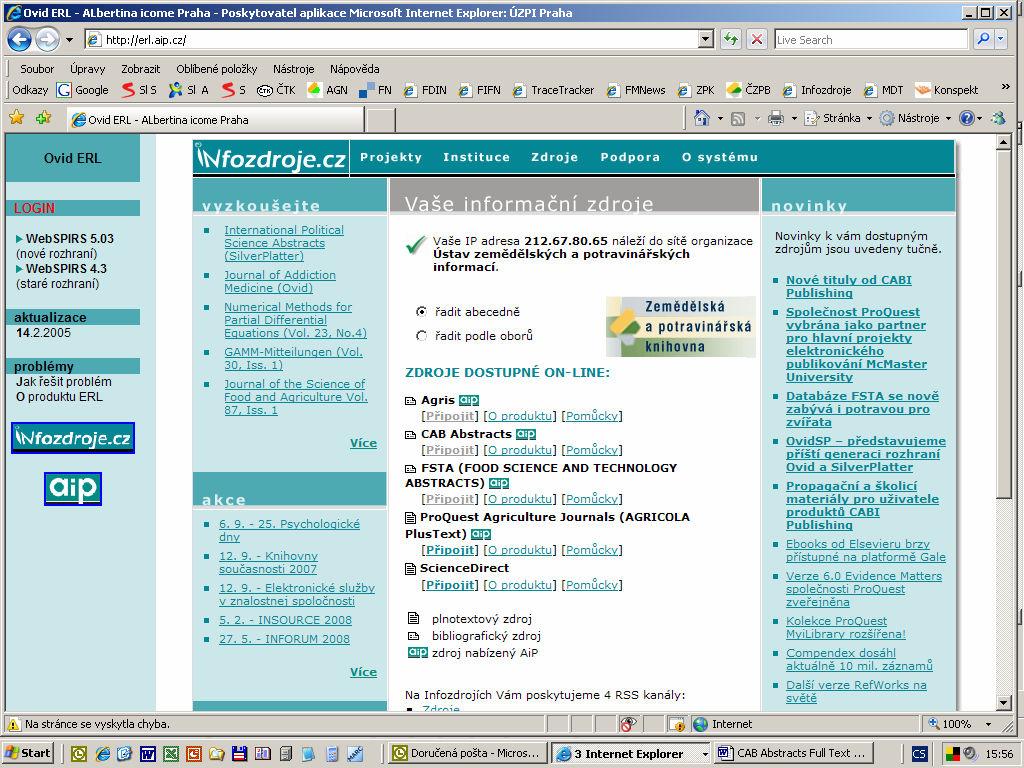This screenshot has height=768, width=1024.
Task: Click the AiP logo in left sidebar
Action: 73,488
